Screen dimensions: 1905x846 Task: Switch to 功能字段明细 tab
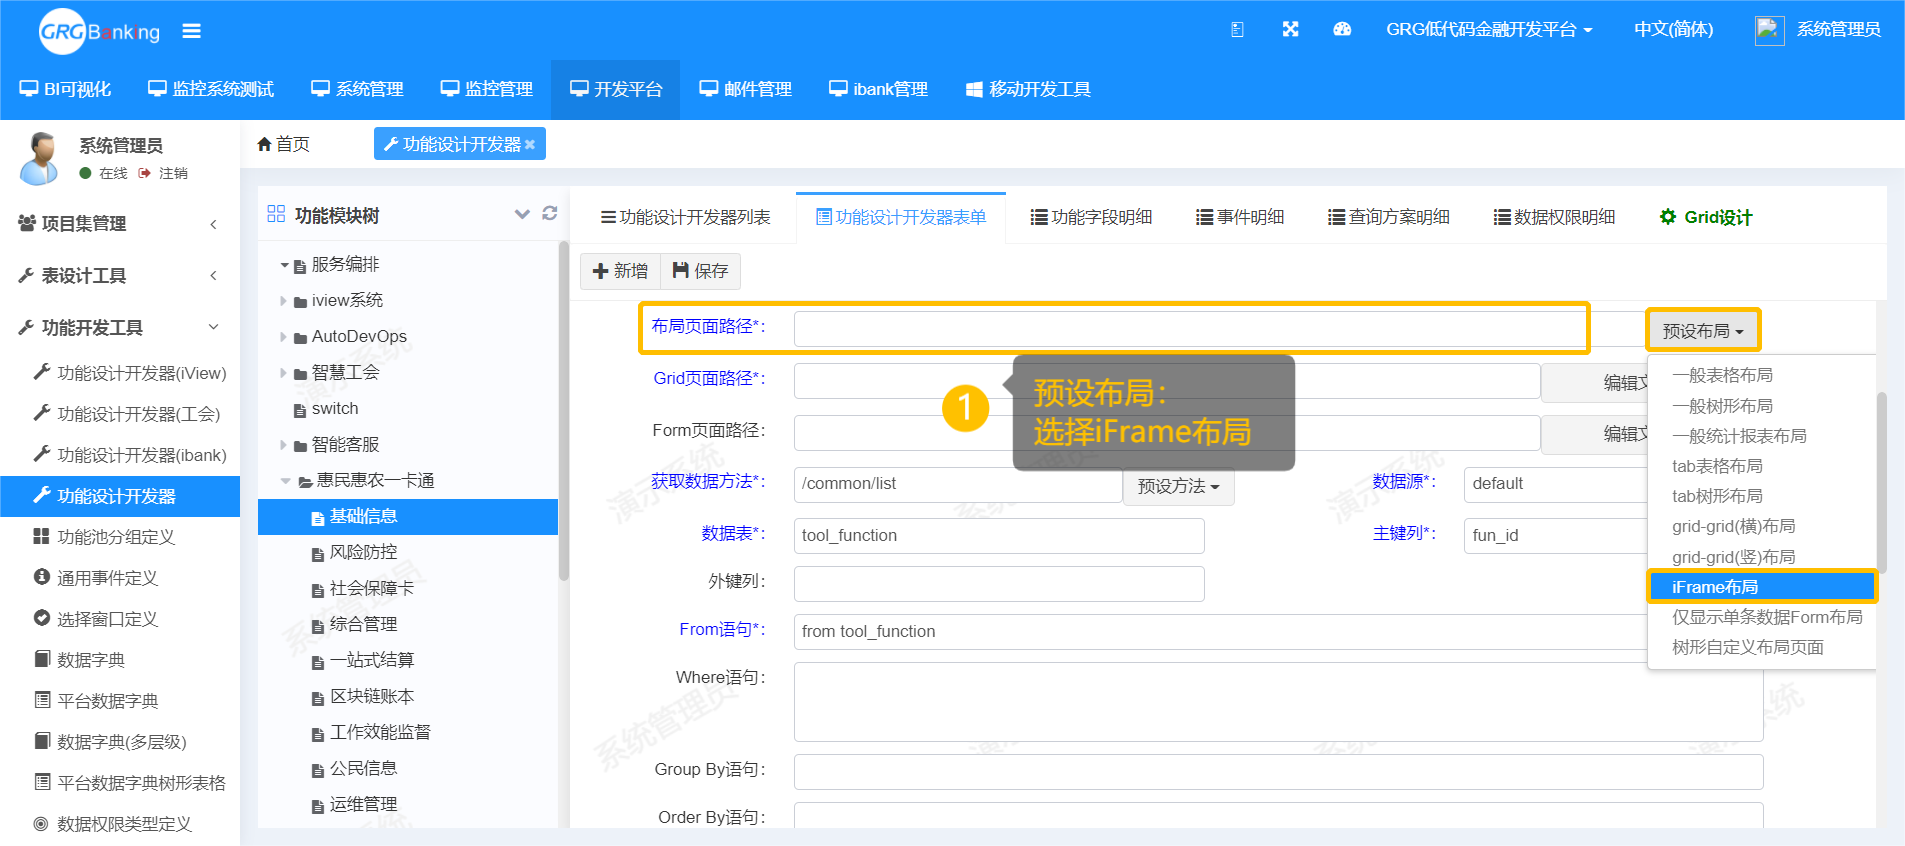[x=1092, y=217]
